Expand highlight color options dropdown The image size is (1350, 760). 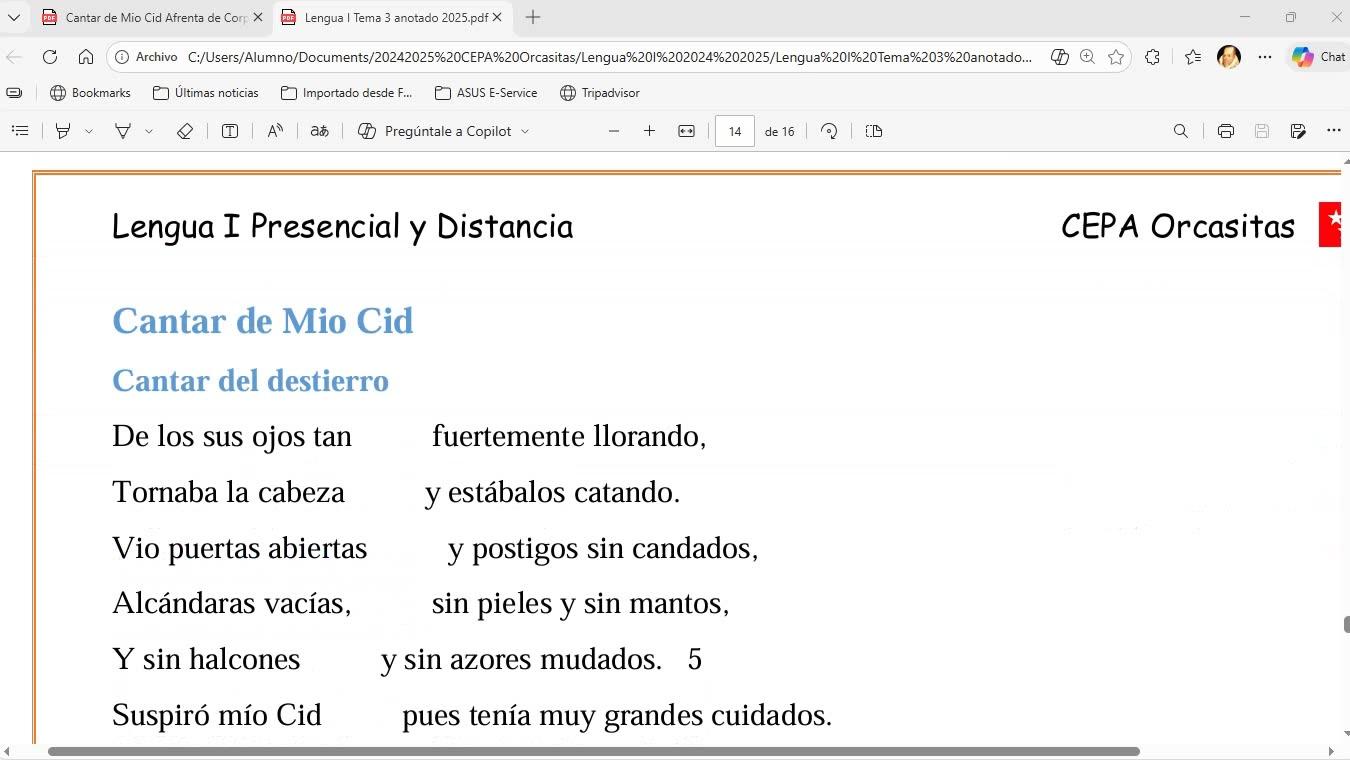click(x=89, y=131)
